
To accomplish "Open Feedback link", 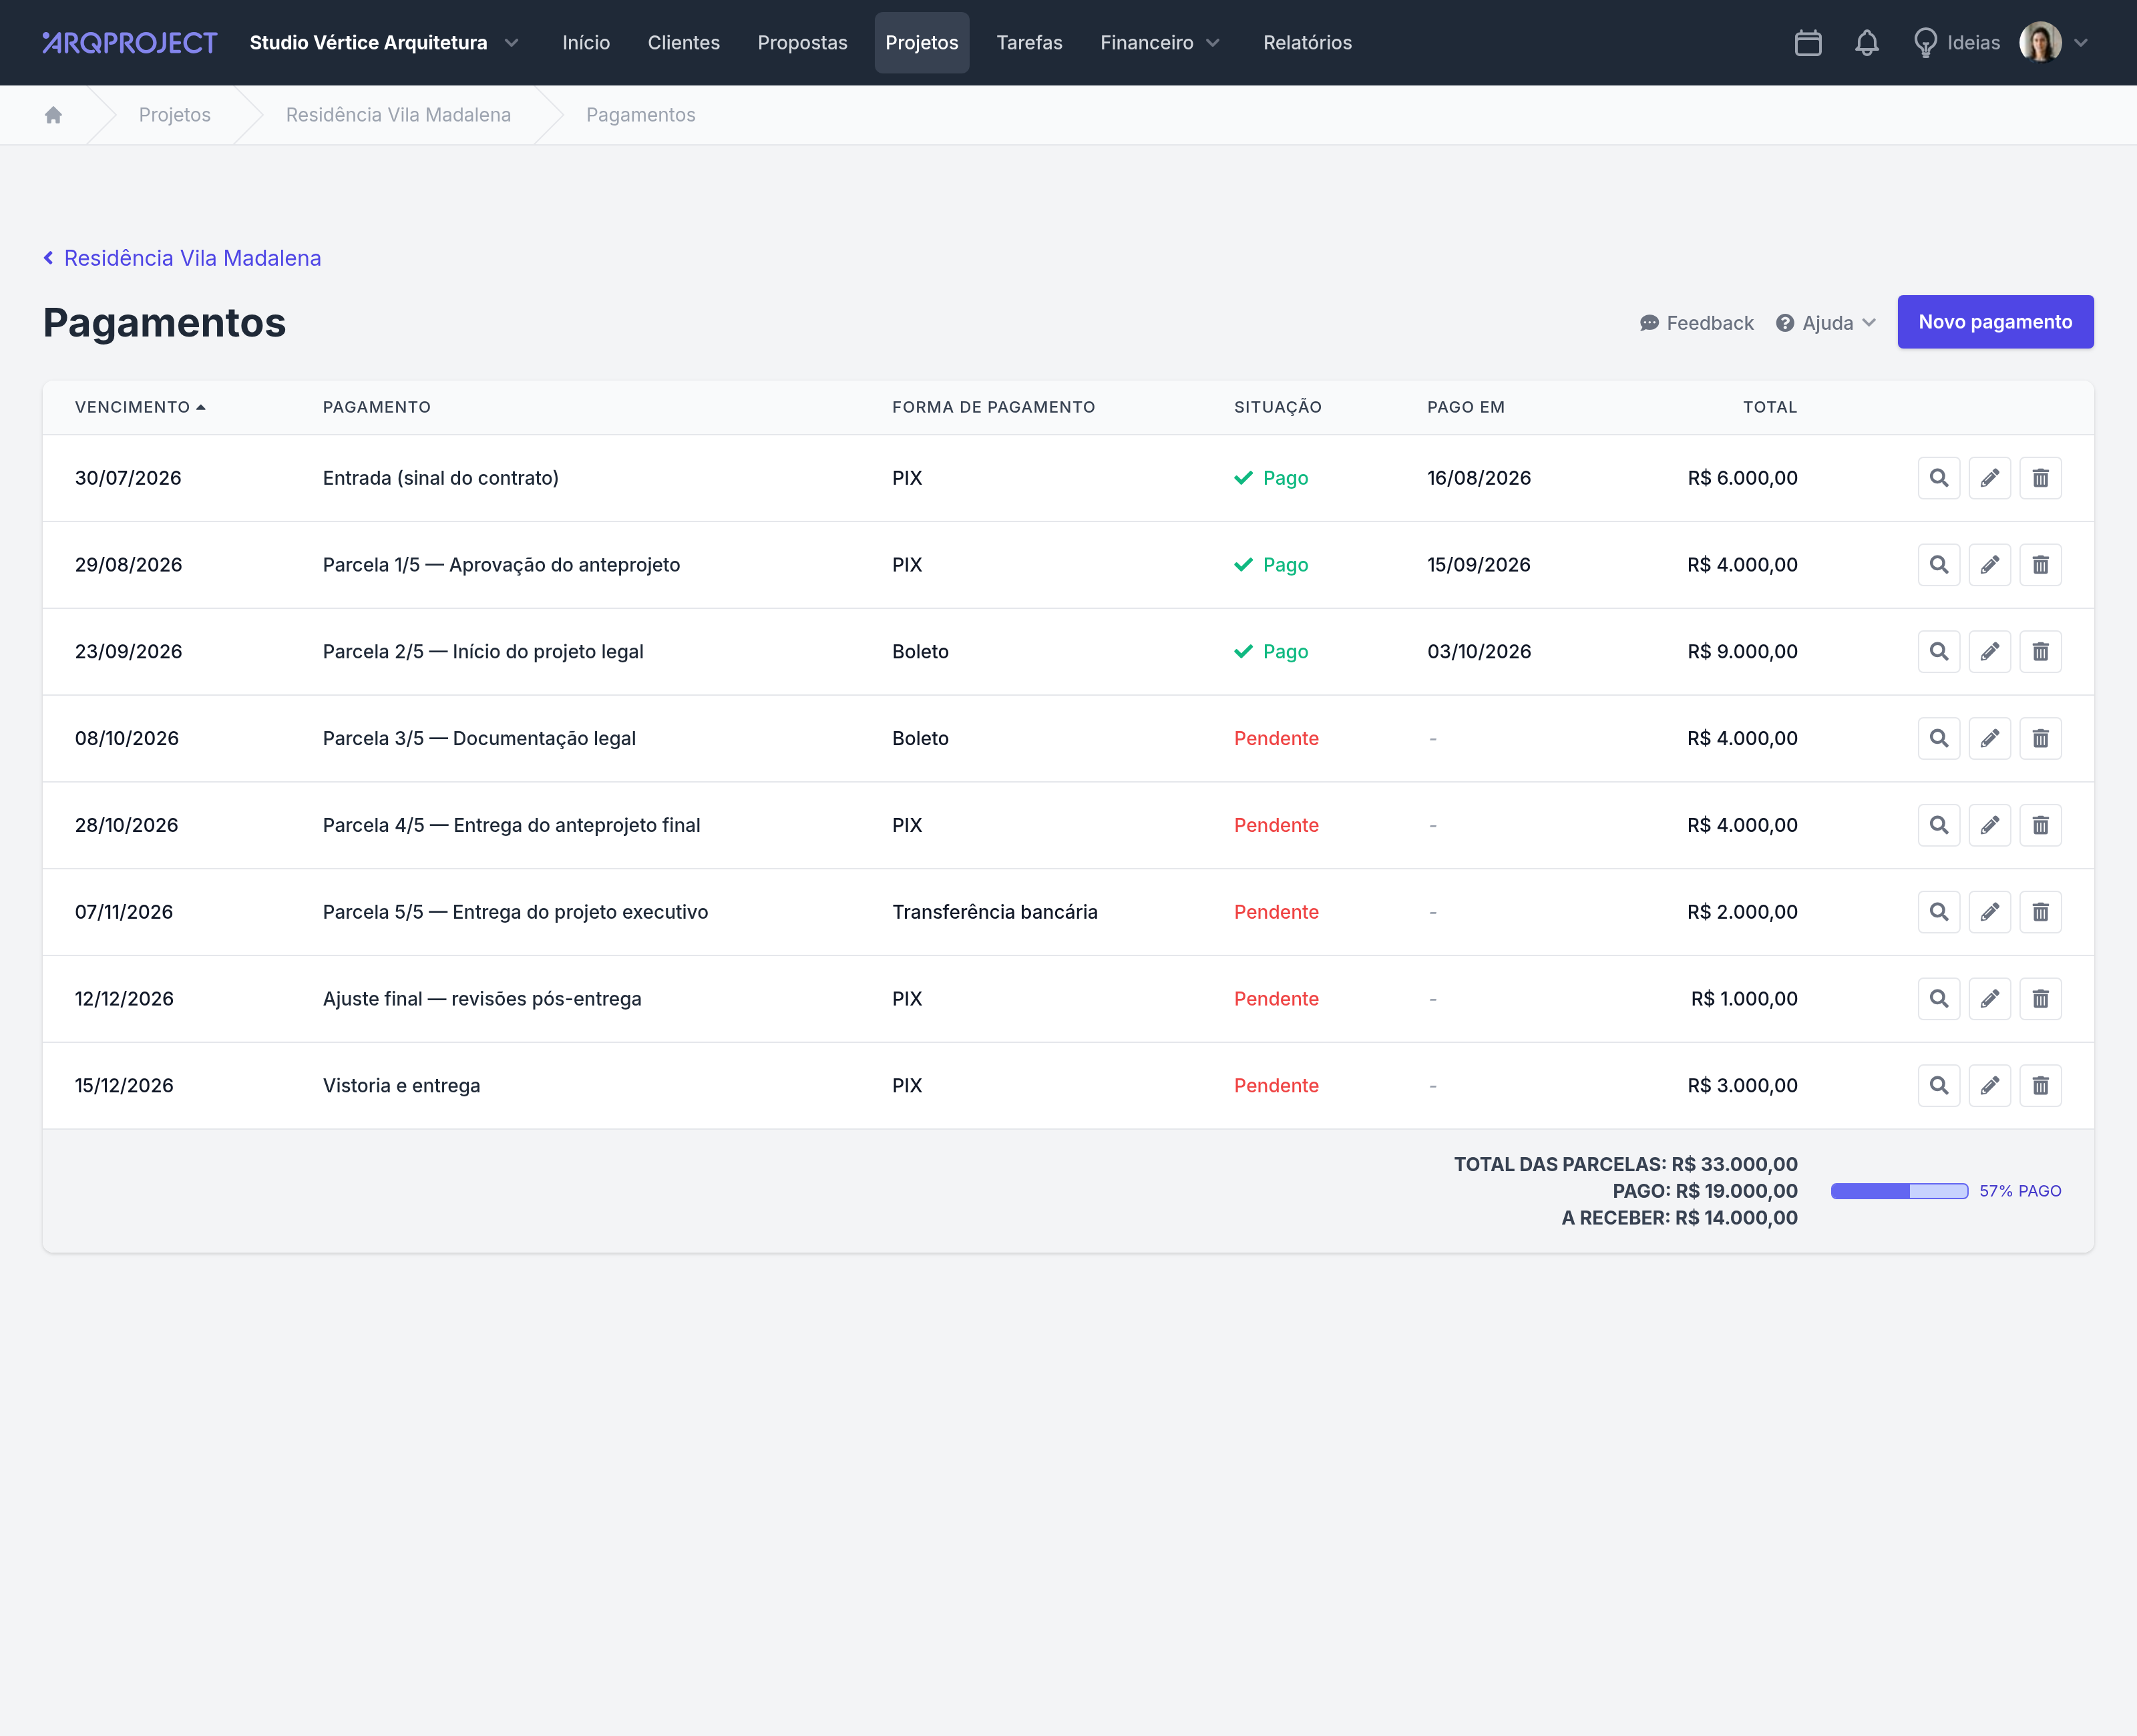I will [x=1697, y=323].
